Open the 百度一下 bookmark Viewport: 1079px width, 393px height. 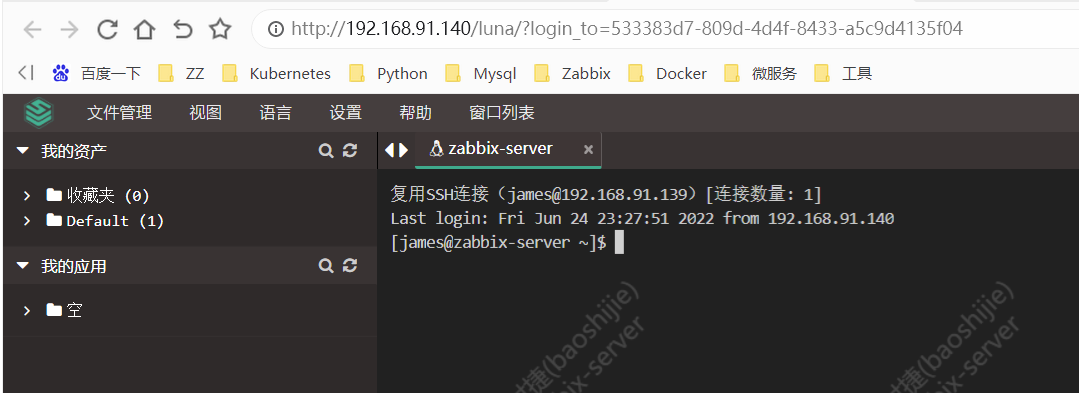[96, 73]
